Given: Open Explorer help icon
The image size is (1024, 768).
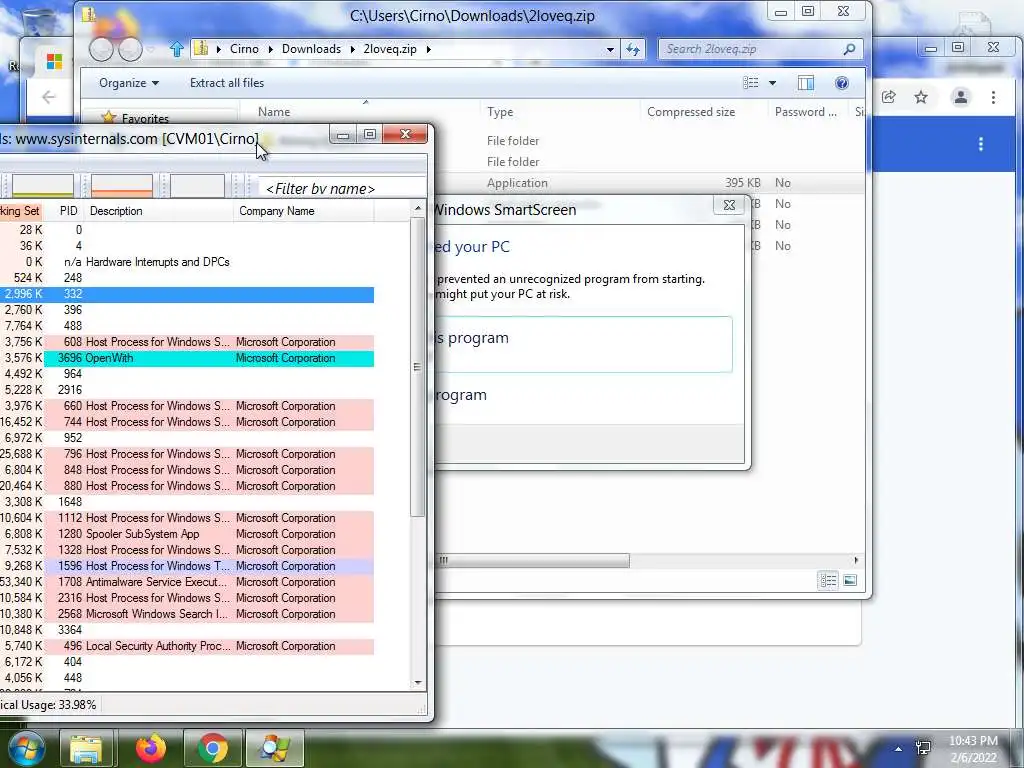Looking at the screenshot, I should click(842, 83).
